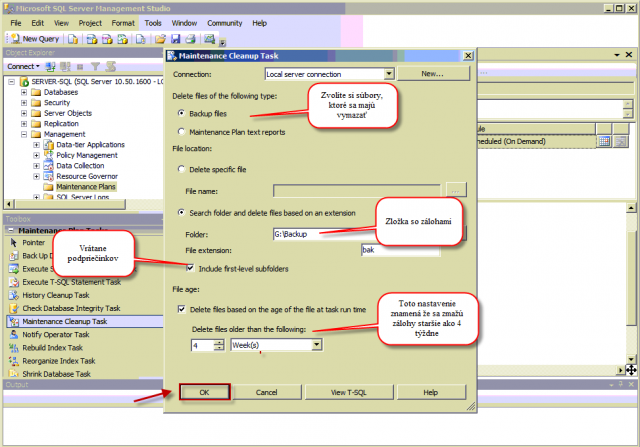Choose the Delete specific file option
Viewport: 640px width, 447px height.
tap(182, 169)
